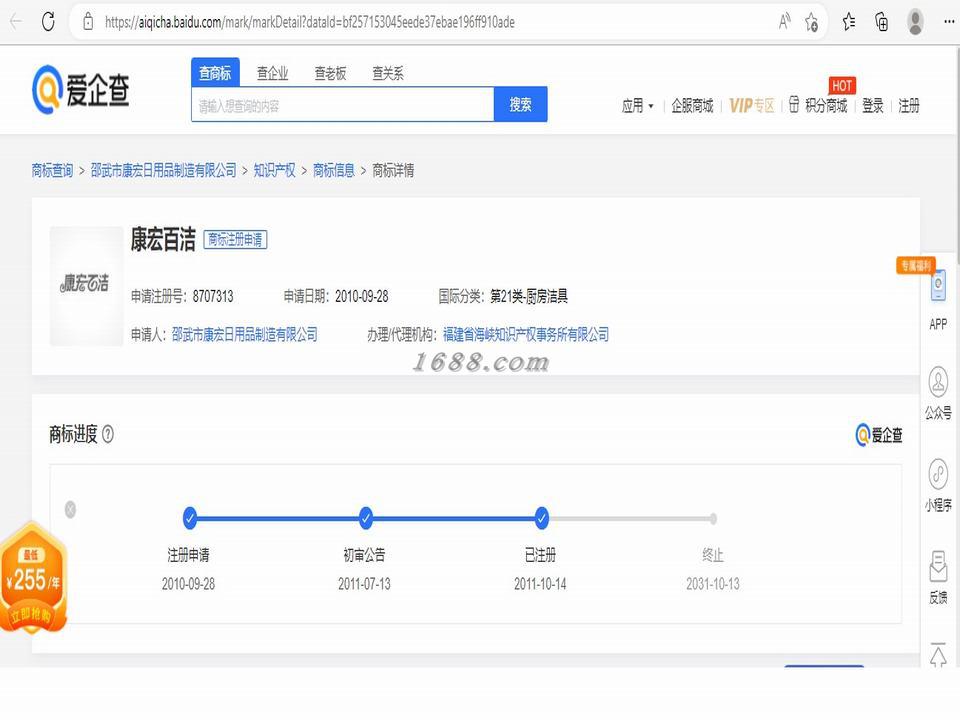Click the application date 2010-09-28 in header info

coord(362,296)
